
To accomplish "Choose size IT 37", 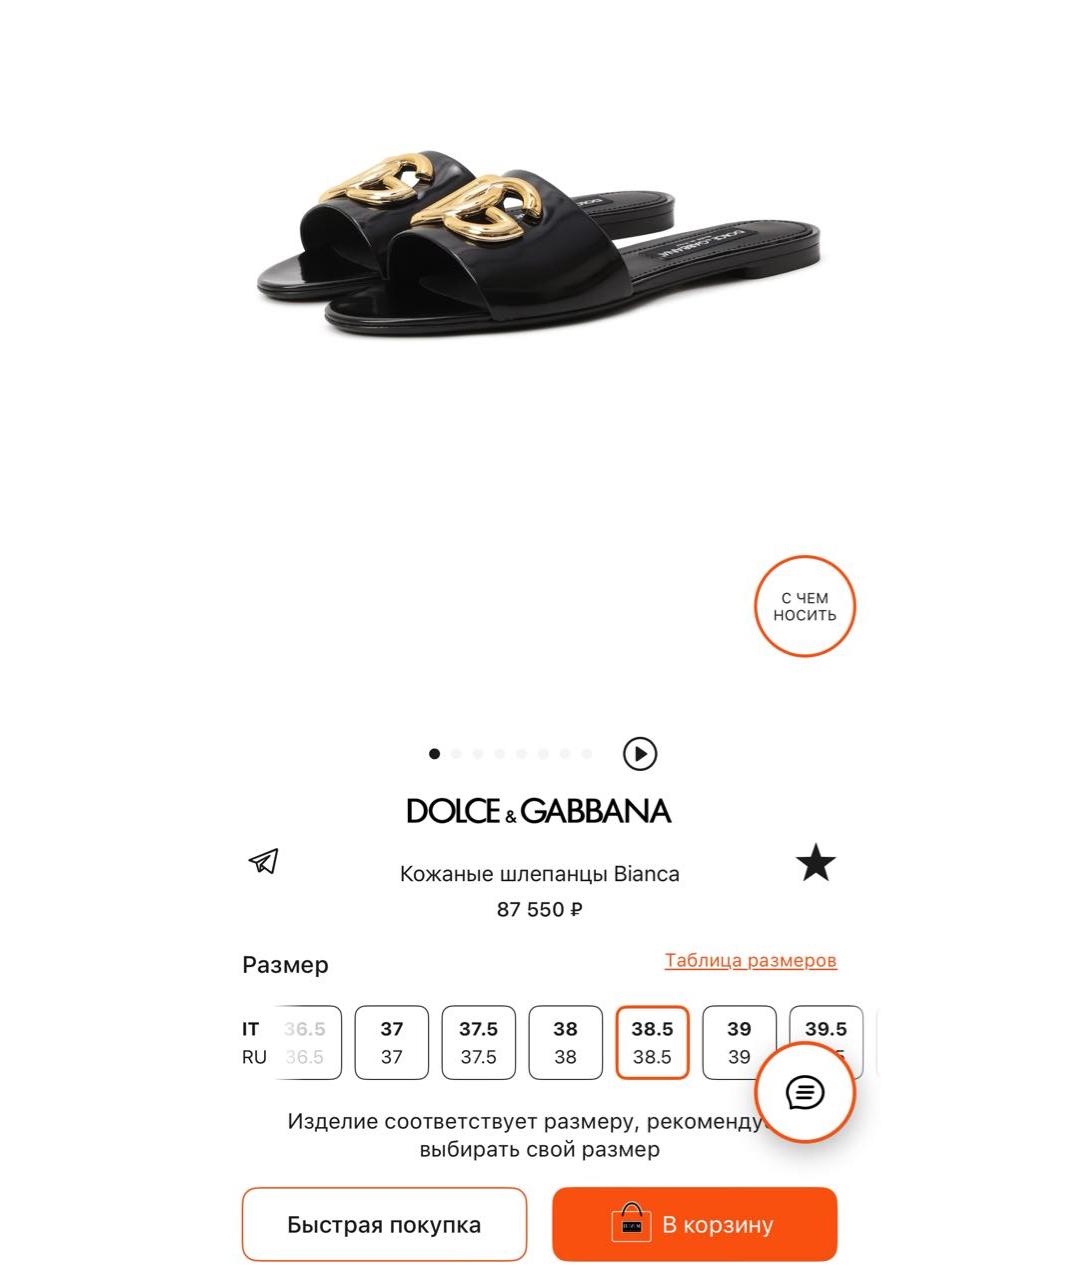I will (x=392, y=1043).
